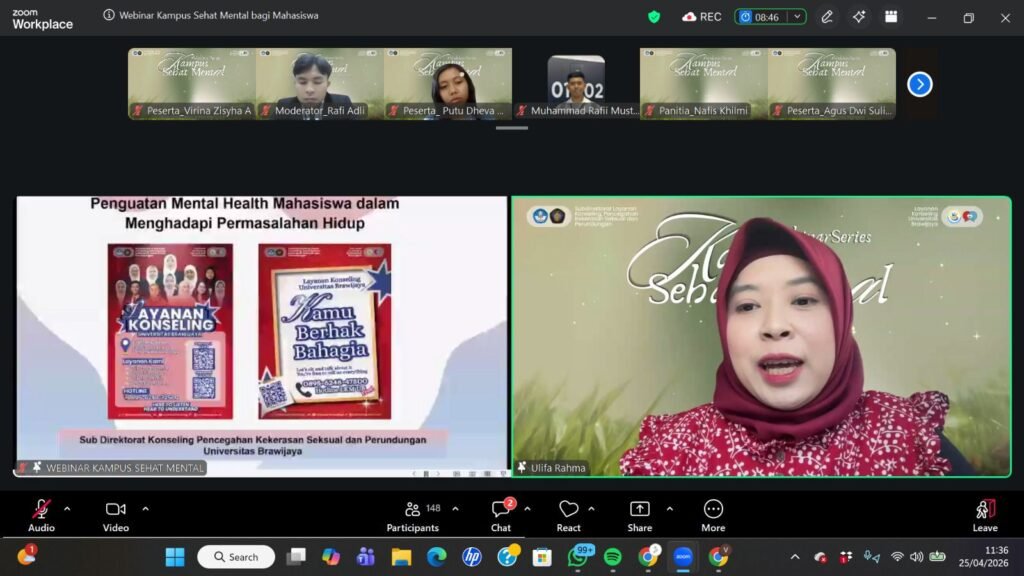Viewport: 1024px width, 576px height.
Task: Open the timer dropdown arrow
Action: point(797,17)
